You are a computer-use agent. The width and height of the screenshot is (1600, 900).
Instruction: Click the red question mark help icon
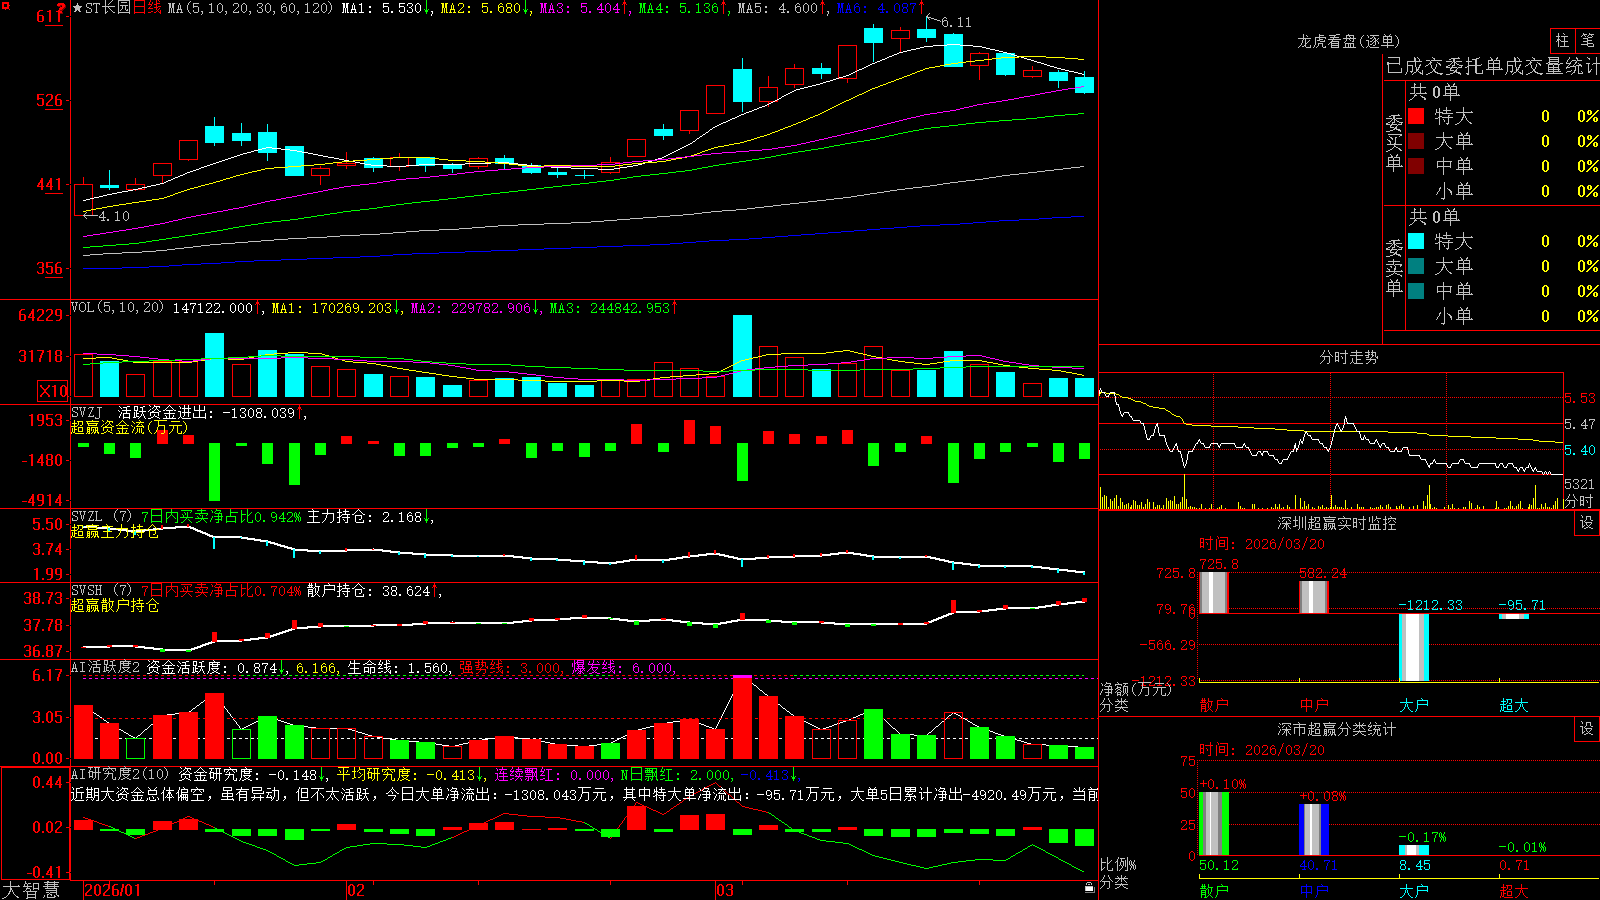pyautogui.click(x=62, y=8)
